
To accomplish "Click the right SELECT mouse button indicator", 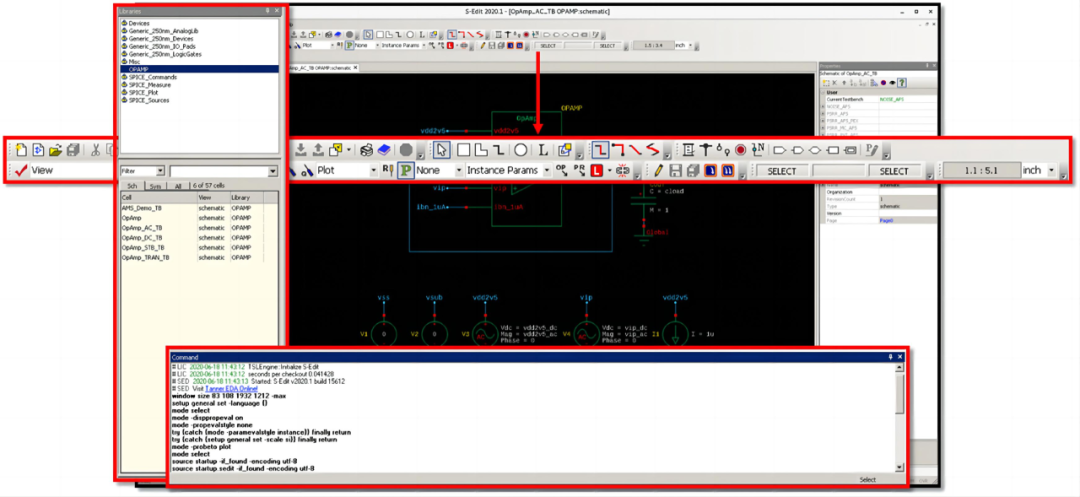I will (894, 171).
